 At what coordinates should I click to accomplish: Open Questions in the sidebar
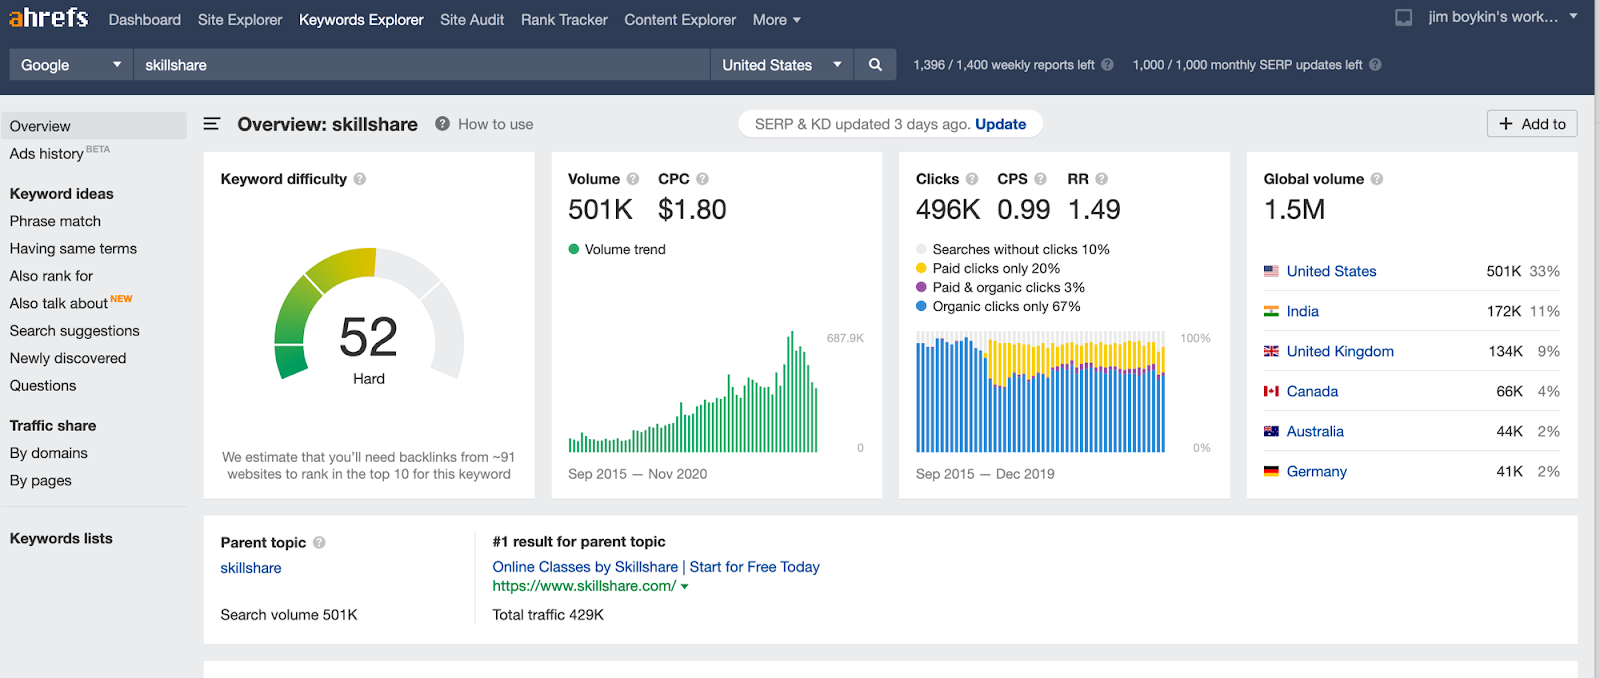(x=43, y=386)
